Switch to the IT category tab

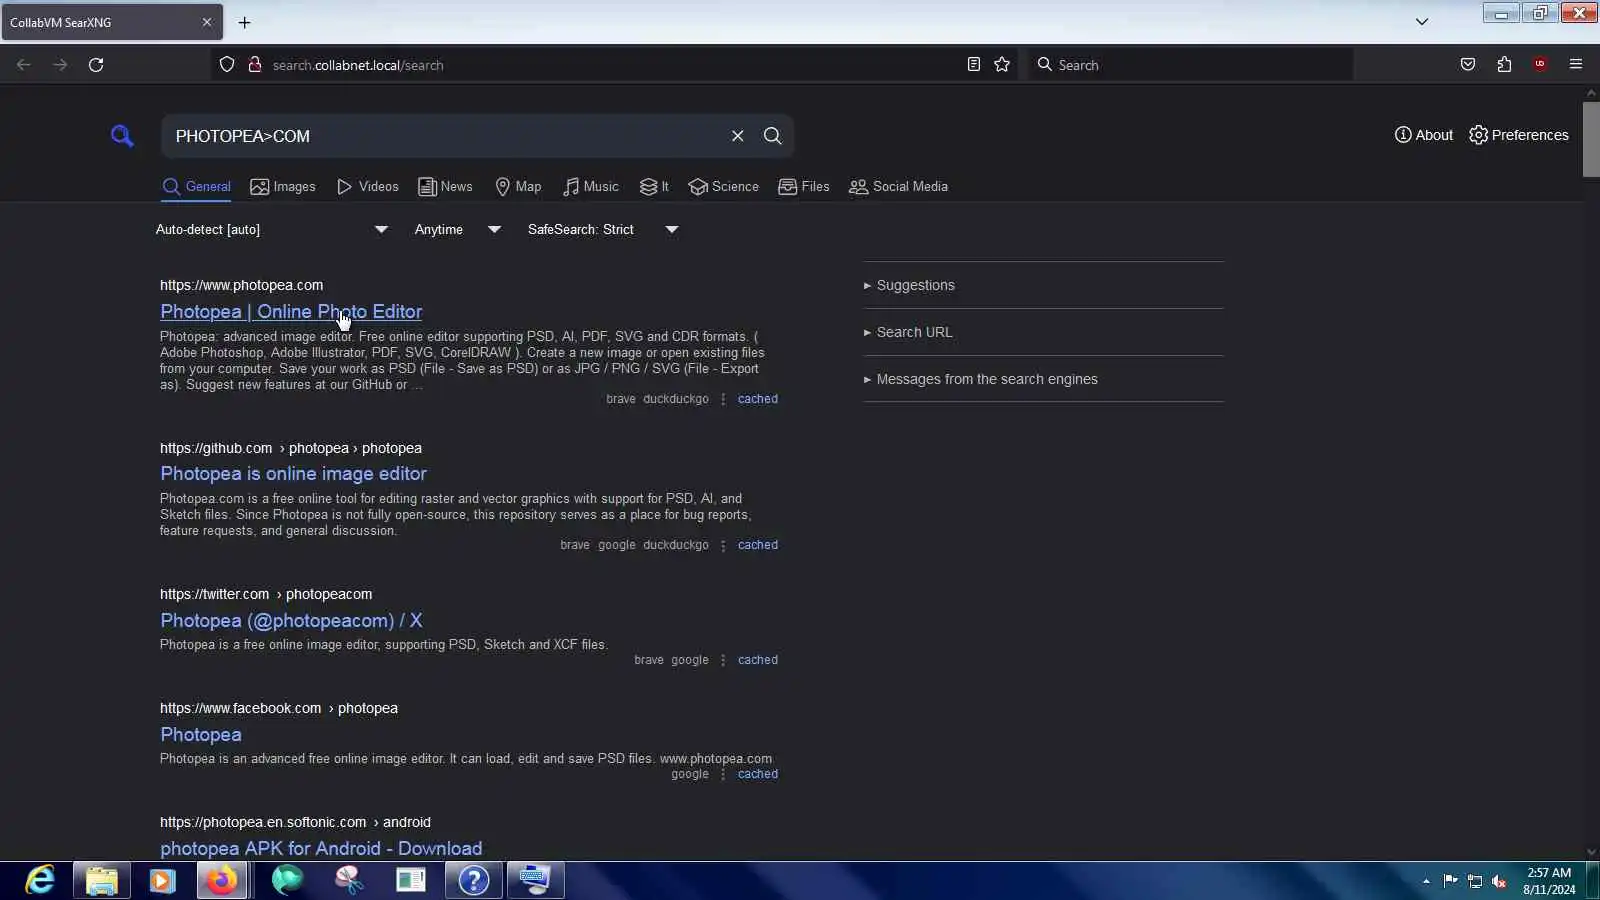point(654,187)
